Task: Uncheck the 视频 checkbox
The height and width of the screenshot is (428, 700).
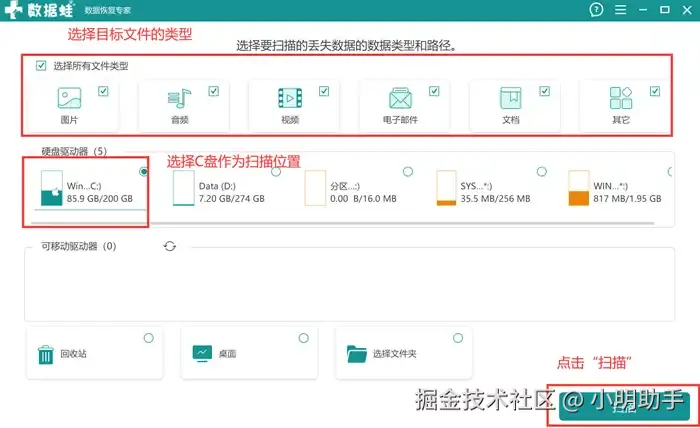Action: pyautogui.click(x=324, y=91)
